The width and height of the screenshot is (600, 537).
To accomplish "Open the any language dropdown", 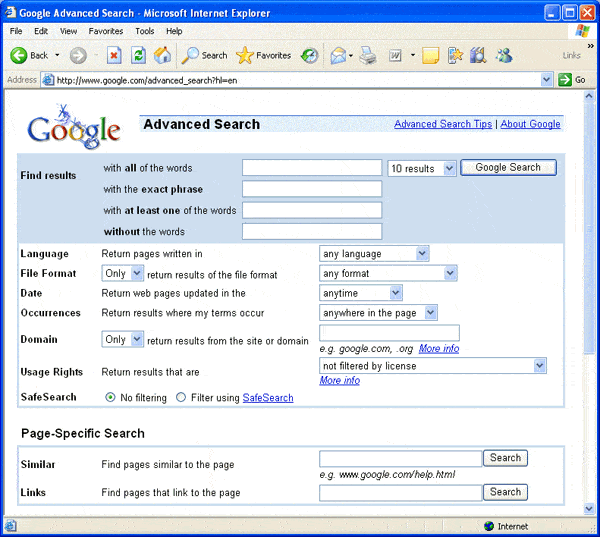I will [374, 254].
